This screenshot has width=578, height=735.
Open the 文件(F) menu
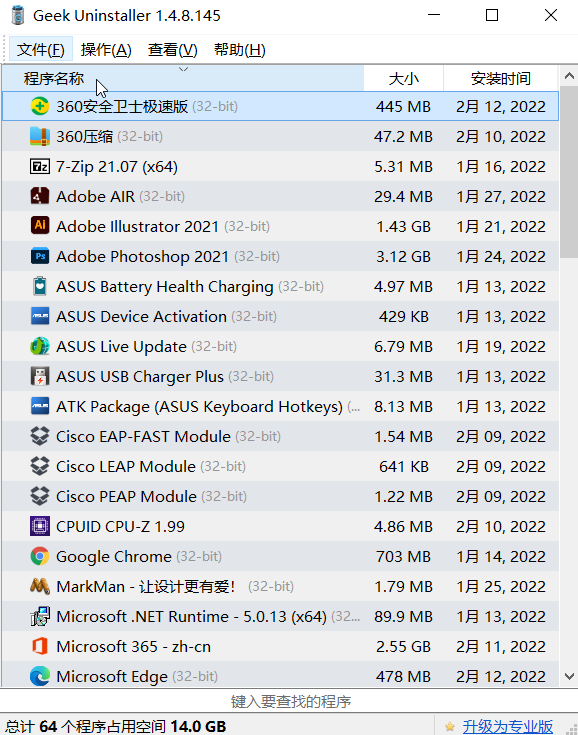[41, 49]
